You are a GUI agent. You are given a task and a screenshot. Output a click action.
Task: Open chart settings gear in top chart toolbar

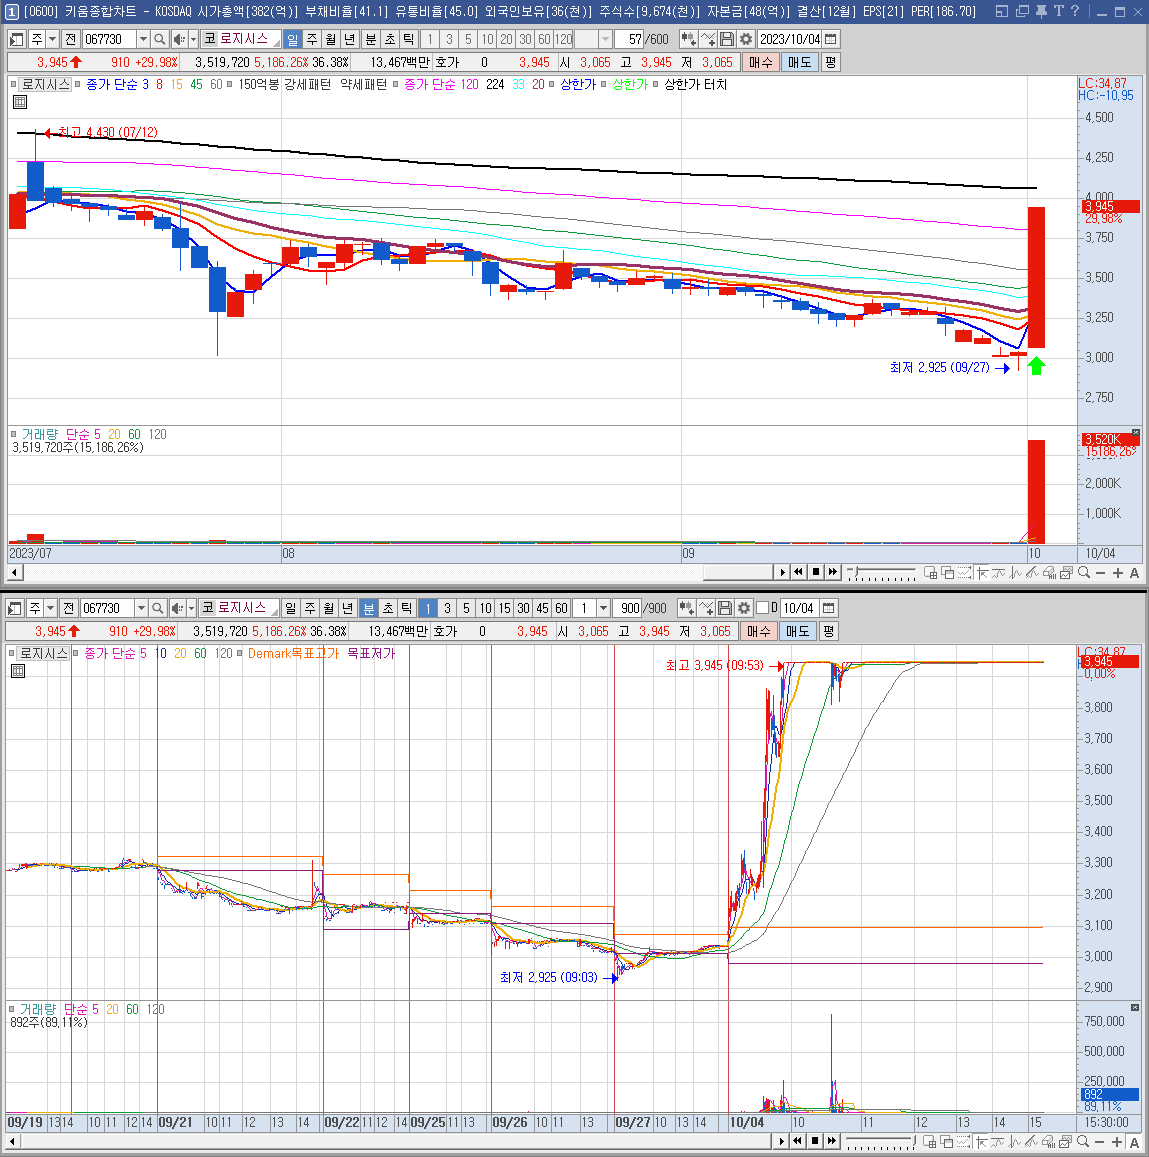tap(746, 39)
